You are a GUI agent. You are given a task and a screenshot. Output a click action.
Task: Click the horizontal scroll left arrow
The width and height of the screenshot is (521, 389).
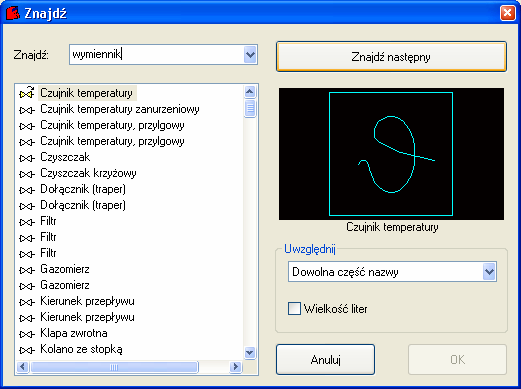coord(22,367)
